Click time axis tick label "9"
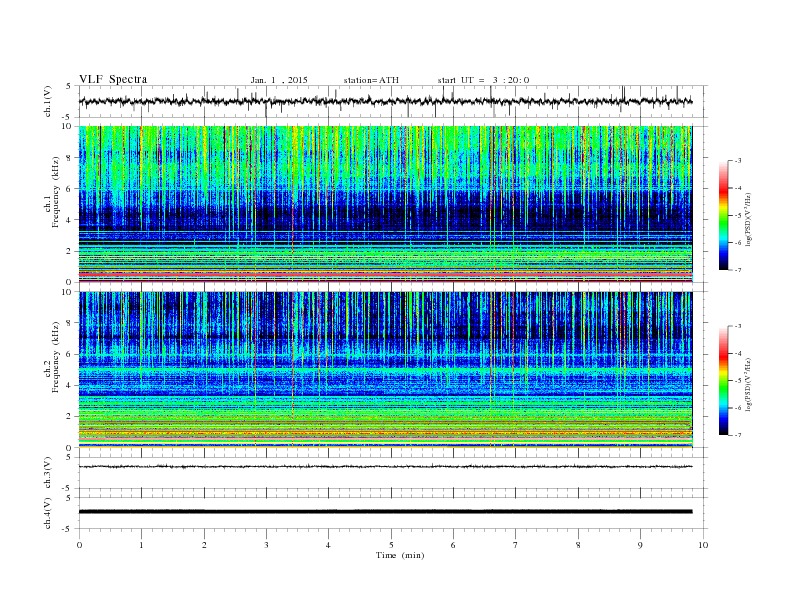This screenshot has height=612, width=792. [640, 545]
